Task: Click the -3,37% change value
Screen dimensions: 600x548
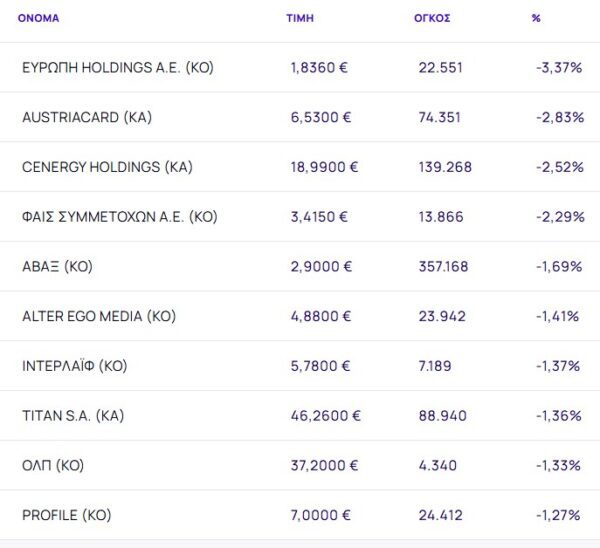Action: click(x=559, y=68)
